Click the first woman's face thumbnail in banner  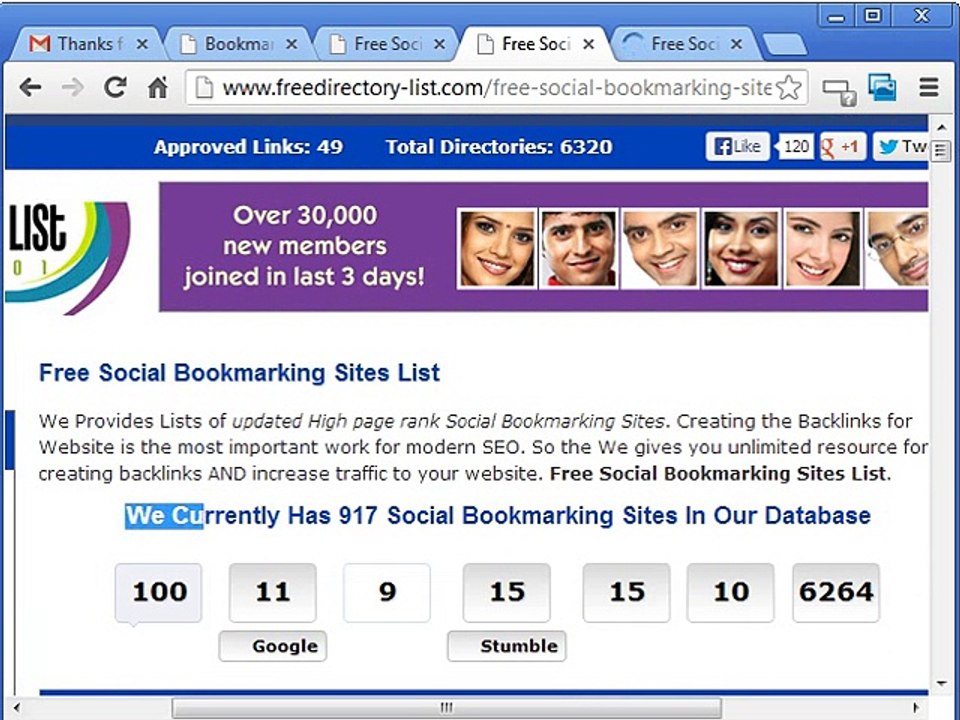coord(497,248)
